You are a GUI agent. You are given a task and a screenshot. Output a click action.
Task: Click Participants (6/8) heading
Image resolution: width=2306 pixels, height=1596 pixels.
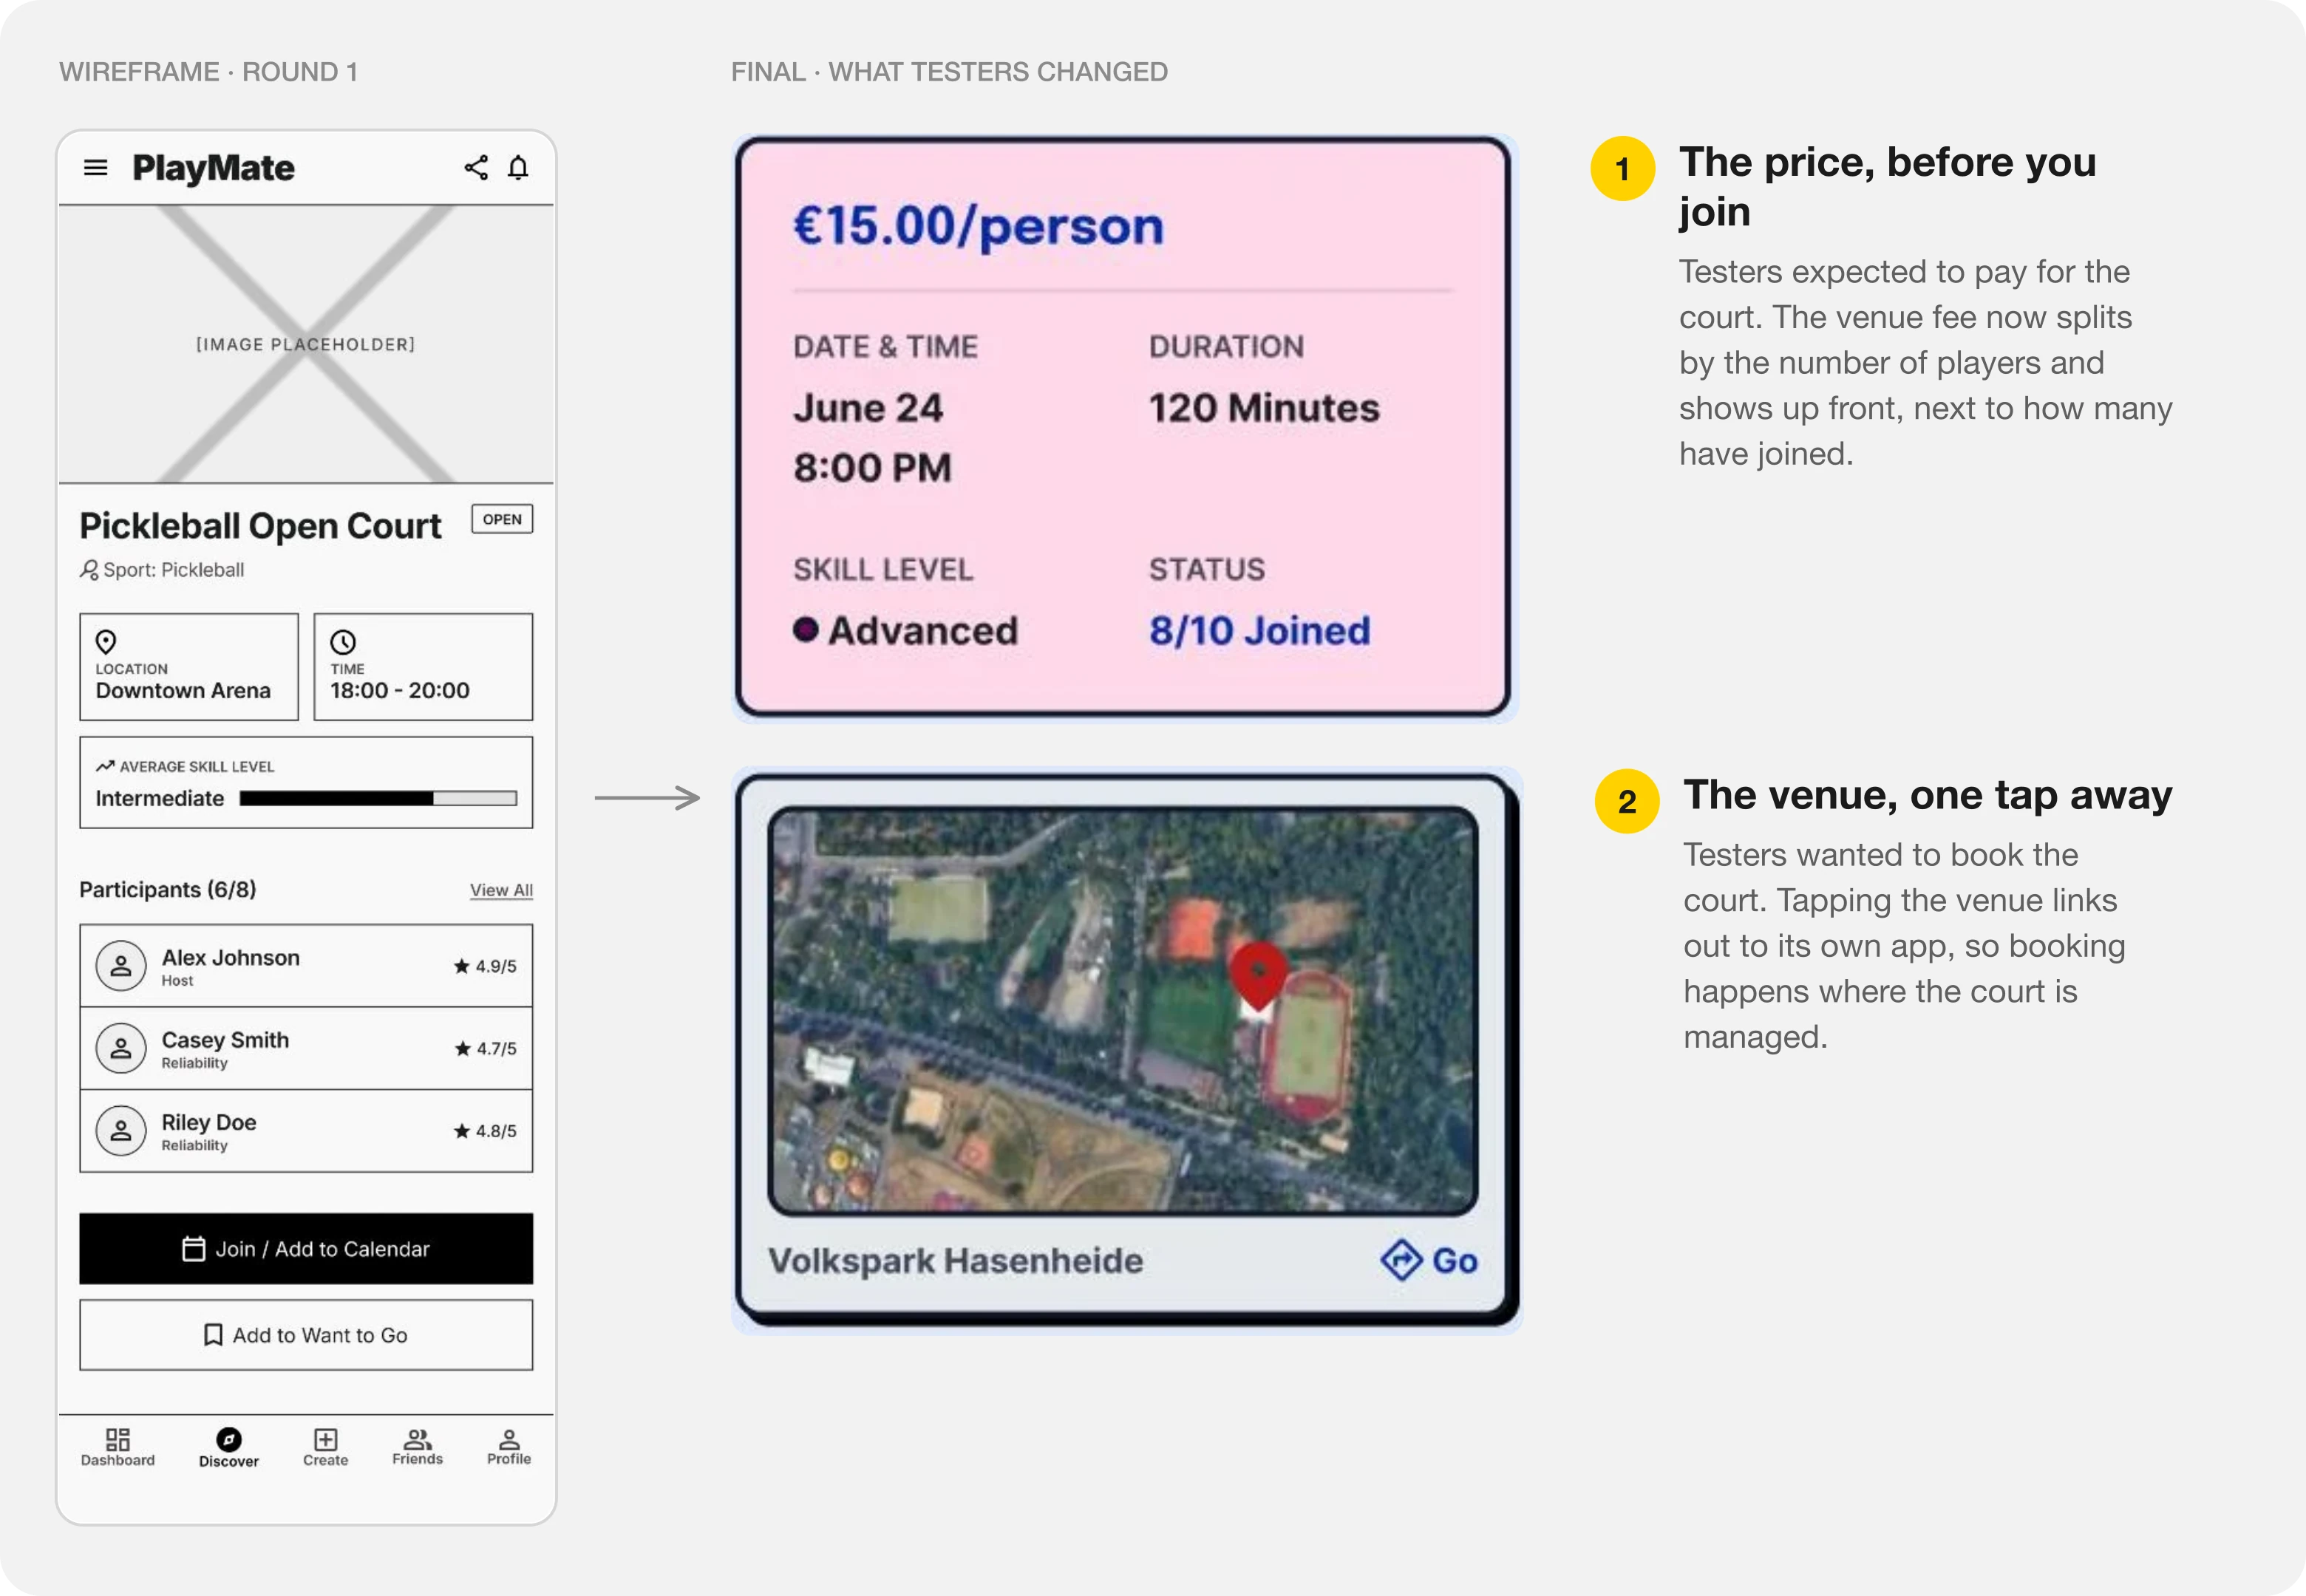pos(168,889)
